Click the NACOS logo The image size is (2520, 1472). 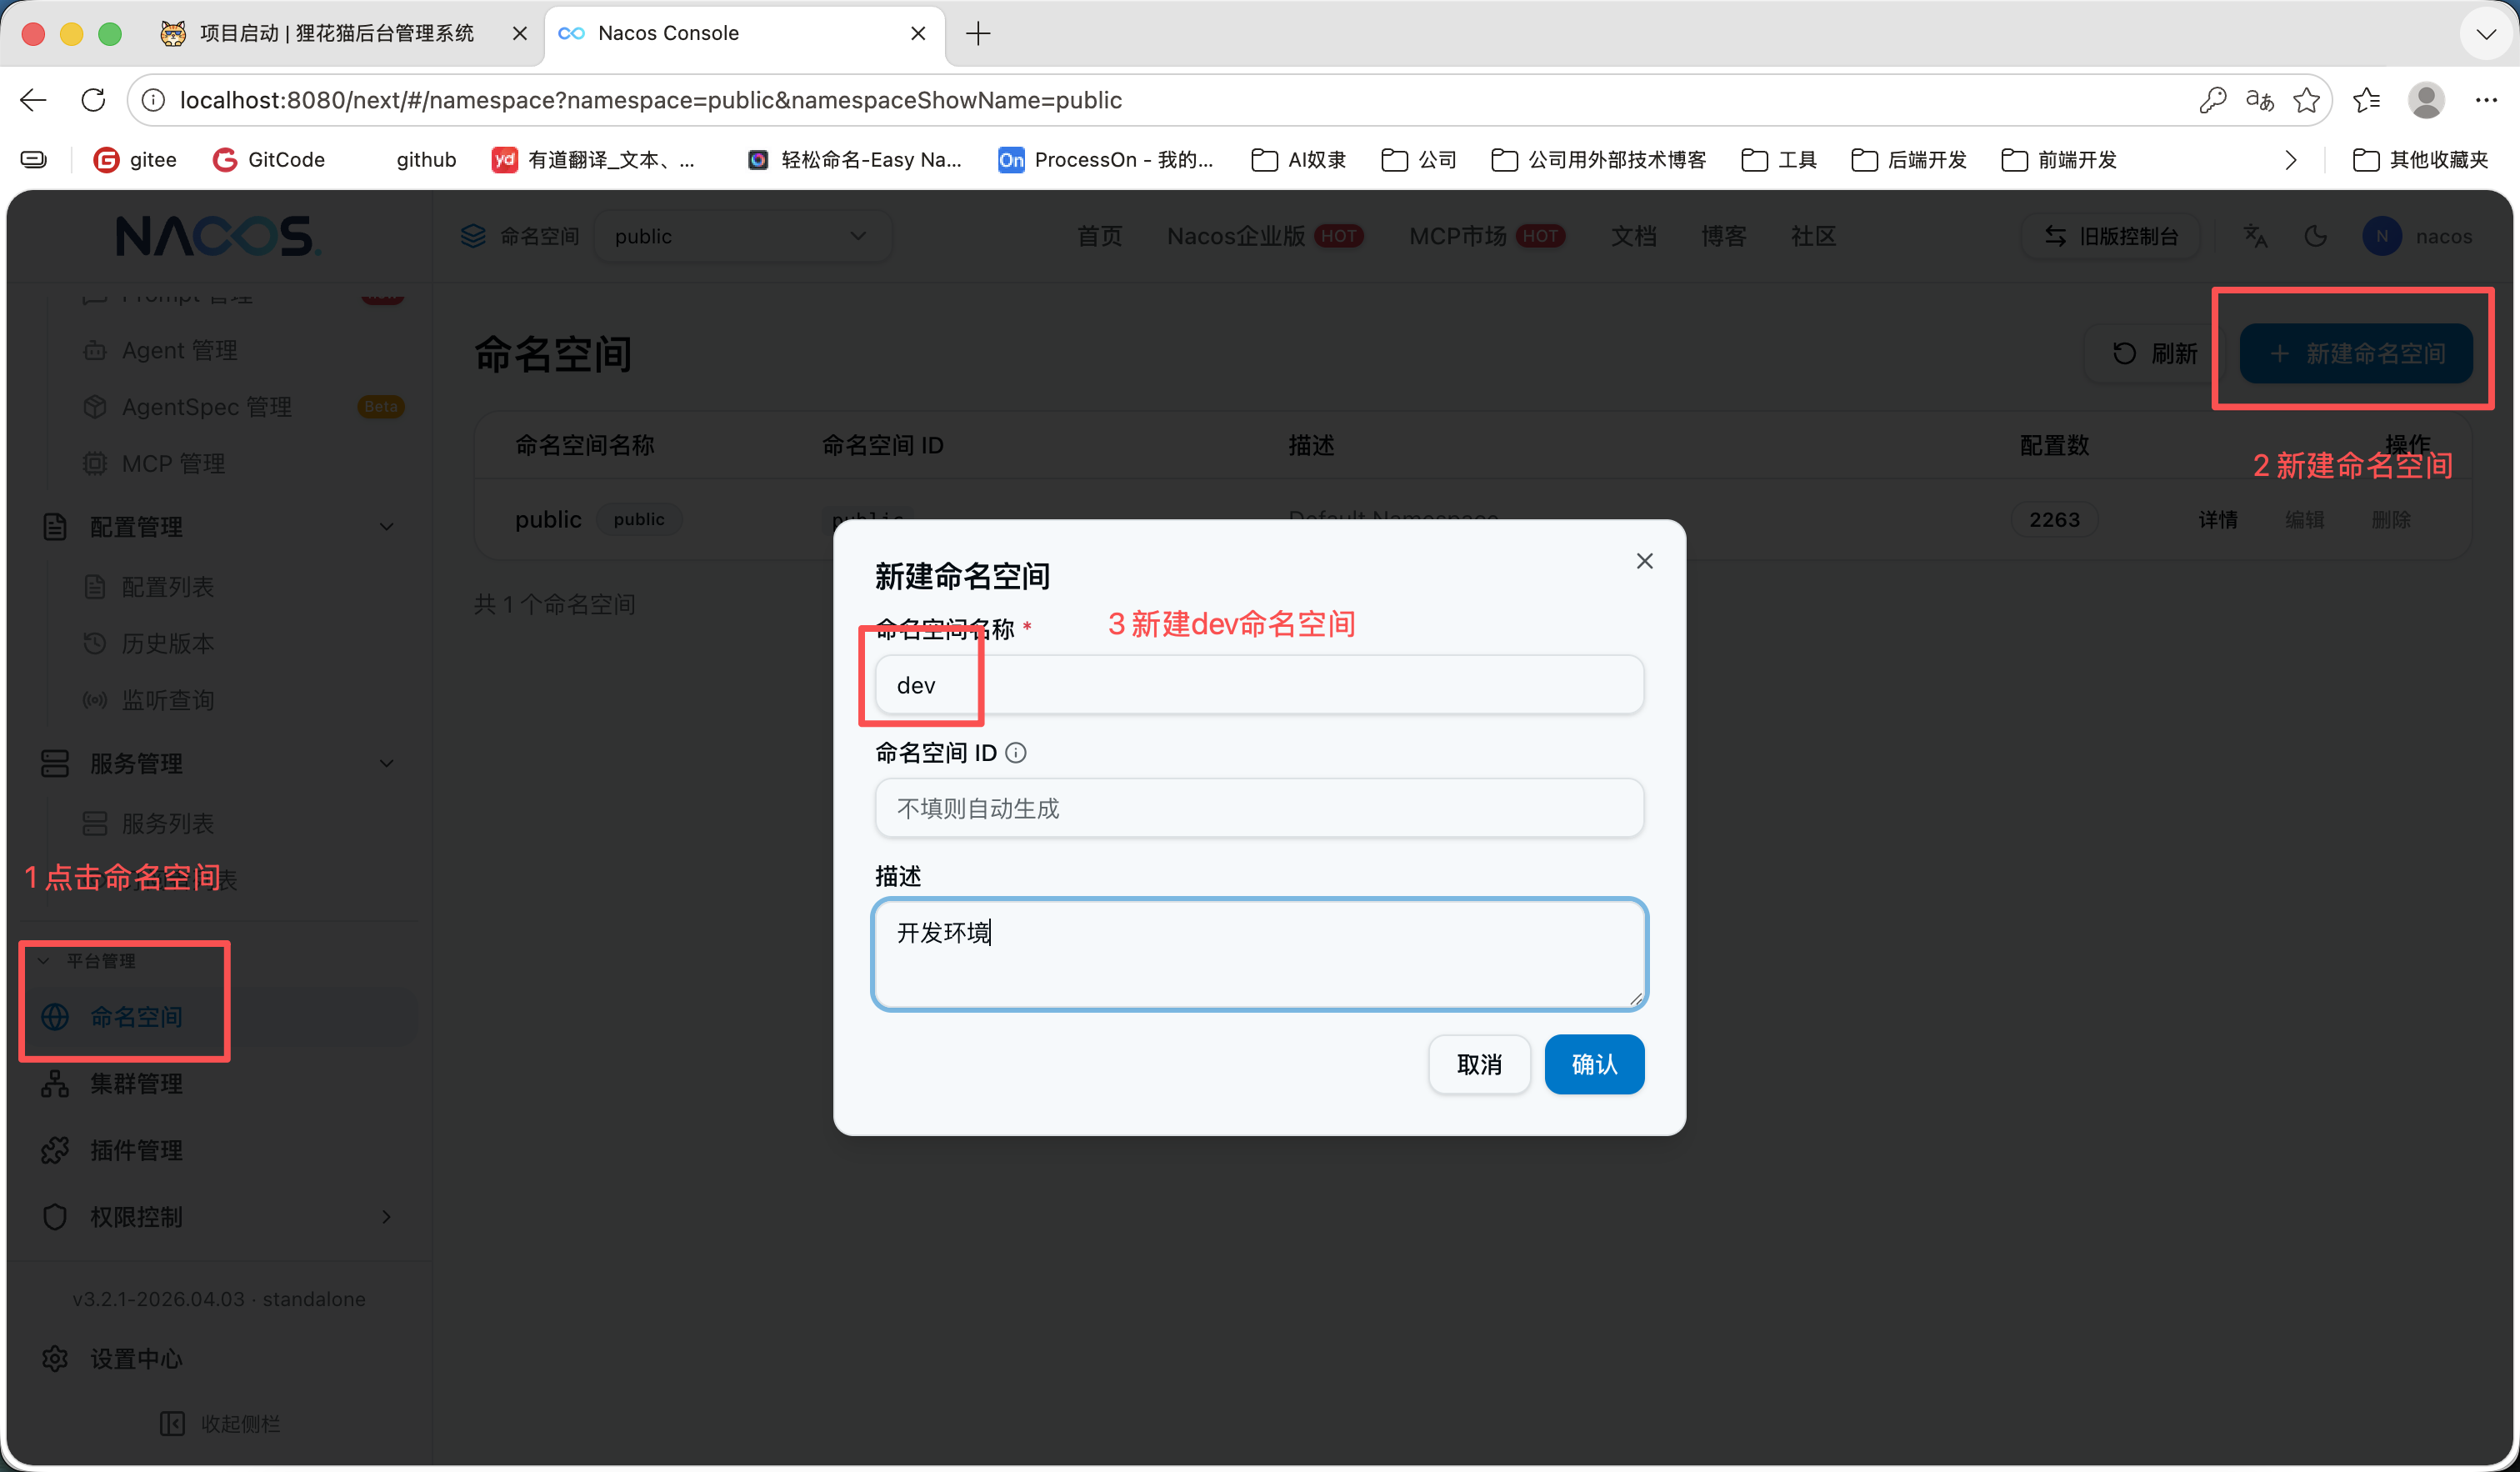coord(218,236)
